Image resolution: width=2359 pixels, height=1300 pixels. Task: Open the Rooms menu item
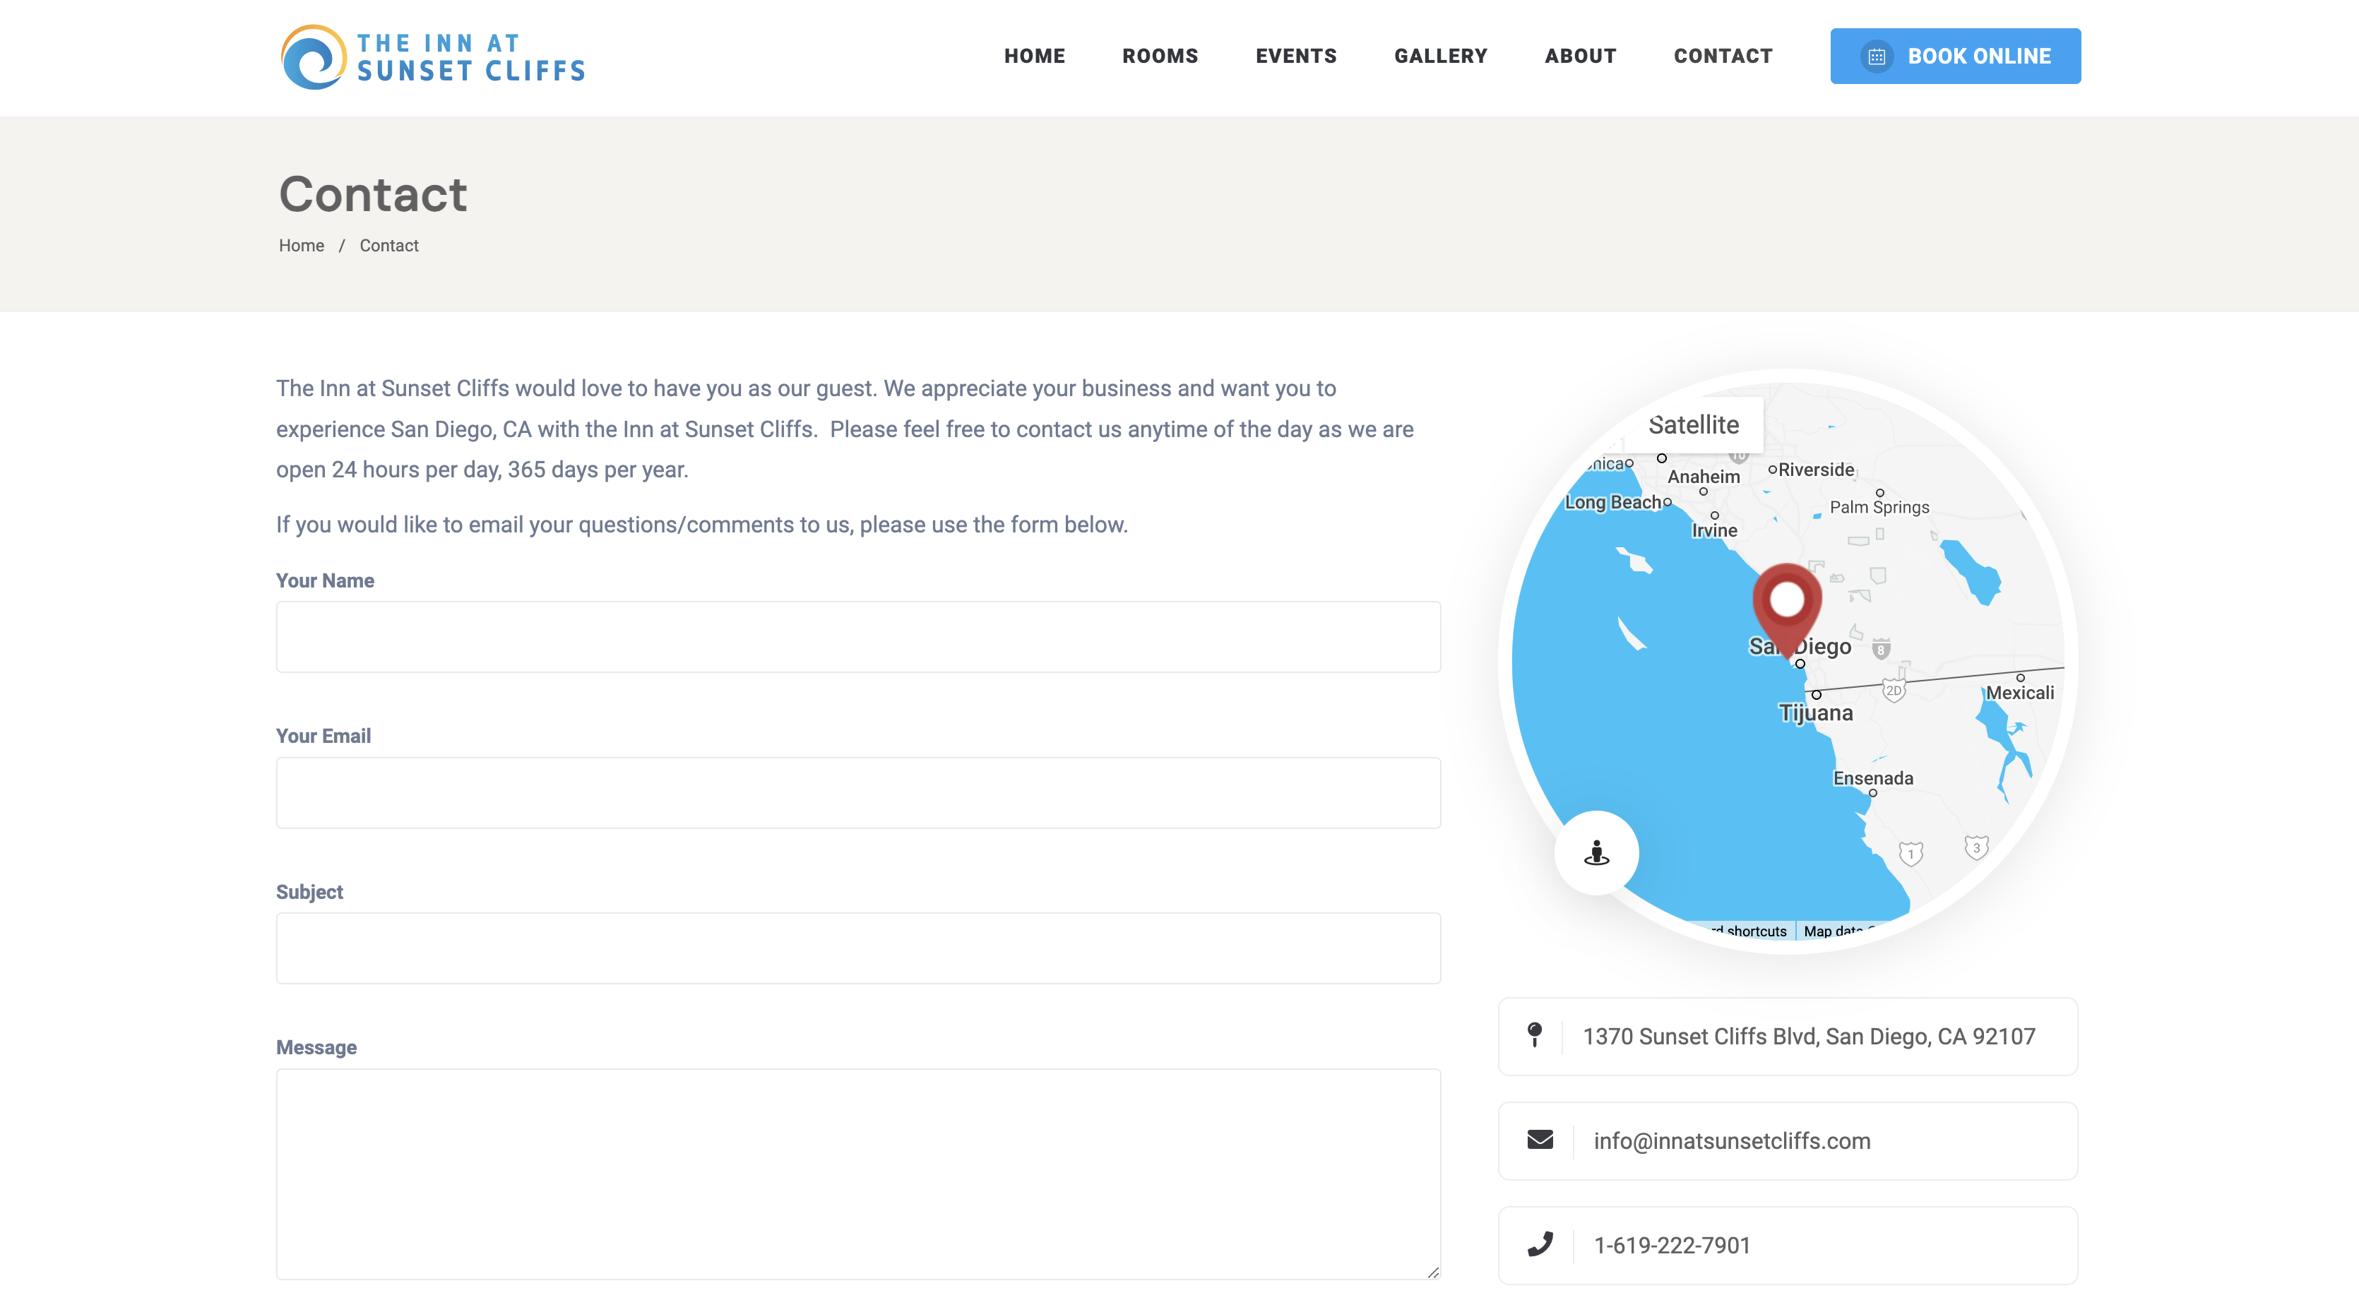click(1159, 56)
